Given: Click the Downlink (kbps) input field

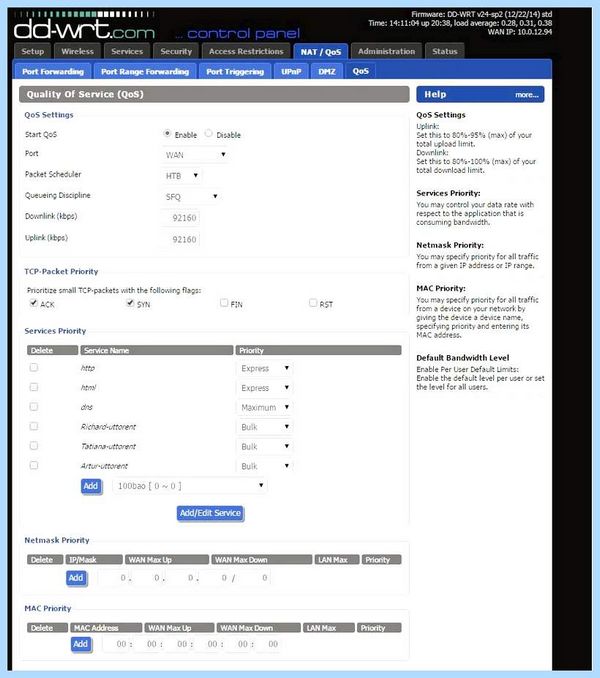Looking at the screenshot, I should tap(180, 217).
